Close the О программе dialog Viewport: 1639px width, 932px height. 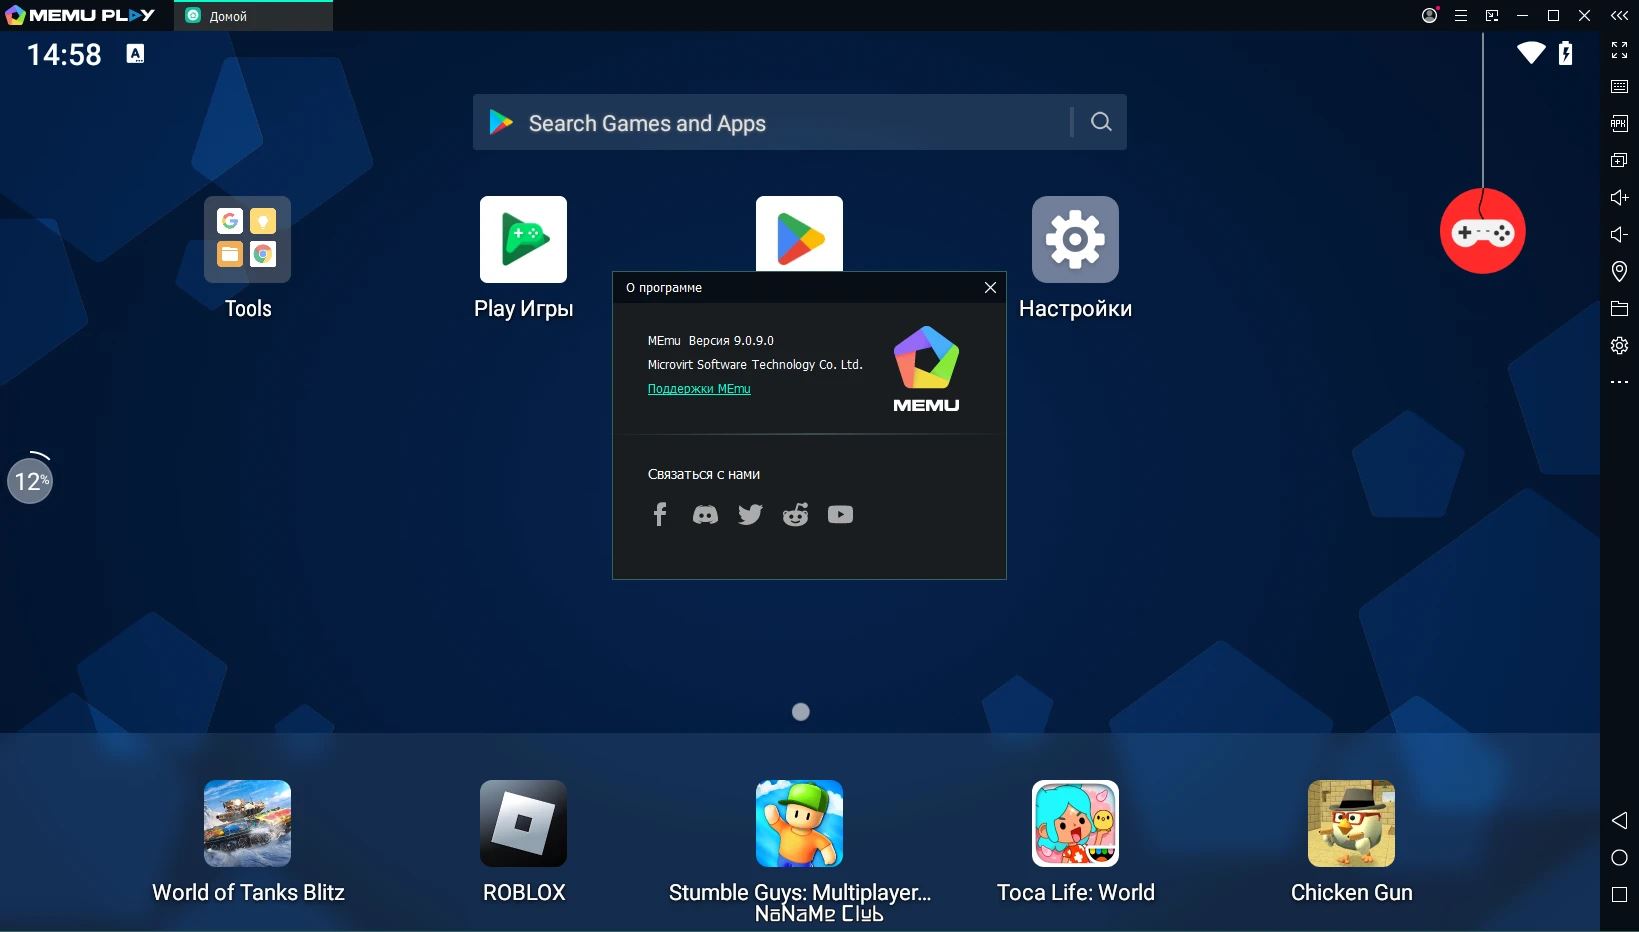click(x=990, y=287)
